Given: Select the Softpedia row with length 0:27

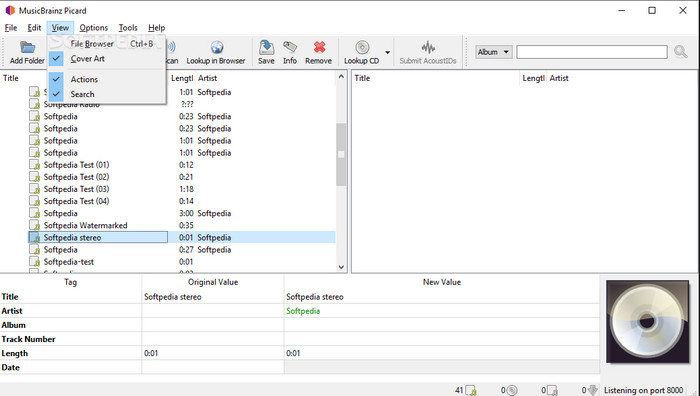Looking at the screenshot, I should (182, 250).
